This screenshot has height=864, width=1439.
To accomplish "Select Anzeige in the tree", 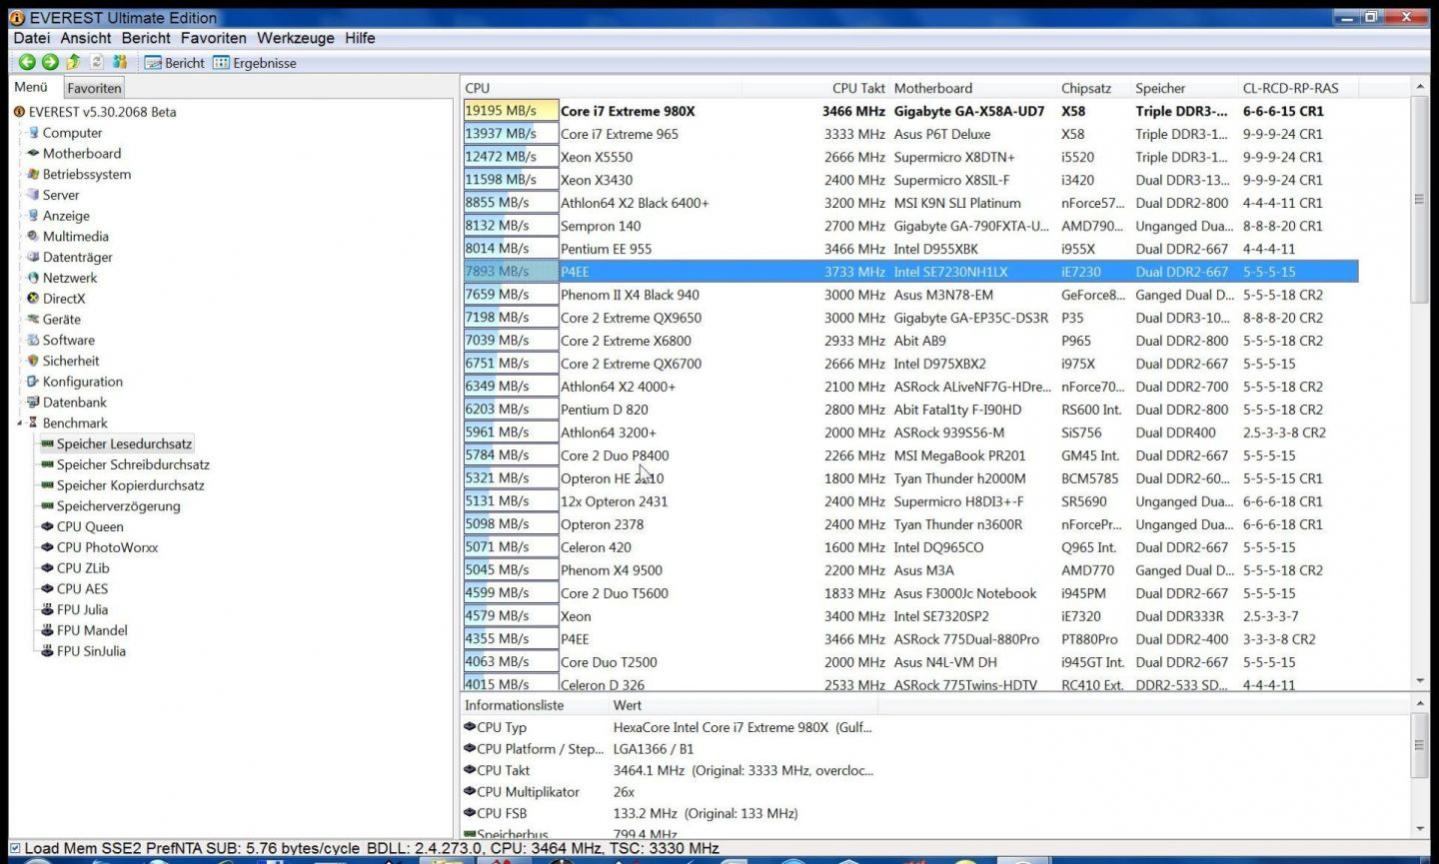I will pyautogui.click(x=58, y=216).
